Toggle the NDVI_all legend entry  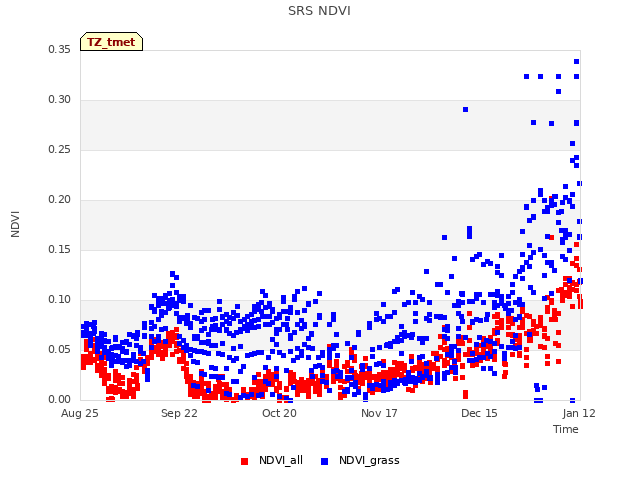point(272,460)
